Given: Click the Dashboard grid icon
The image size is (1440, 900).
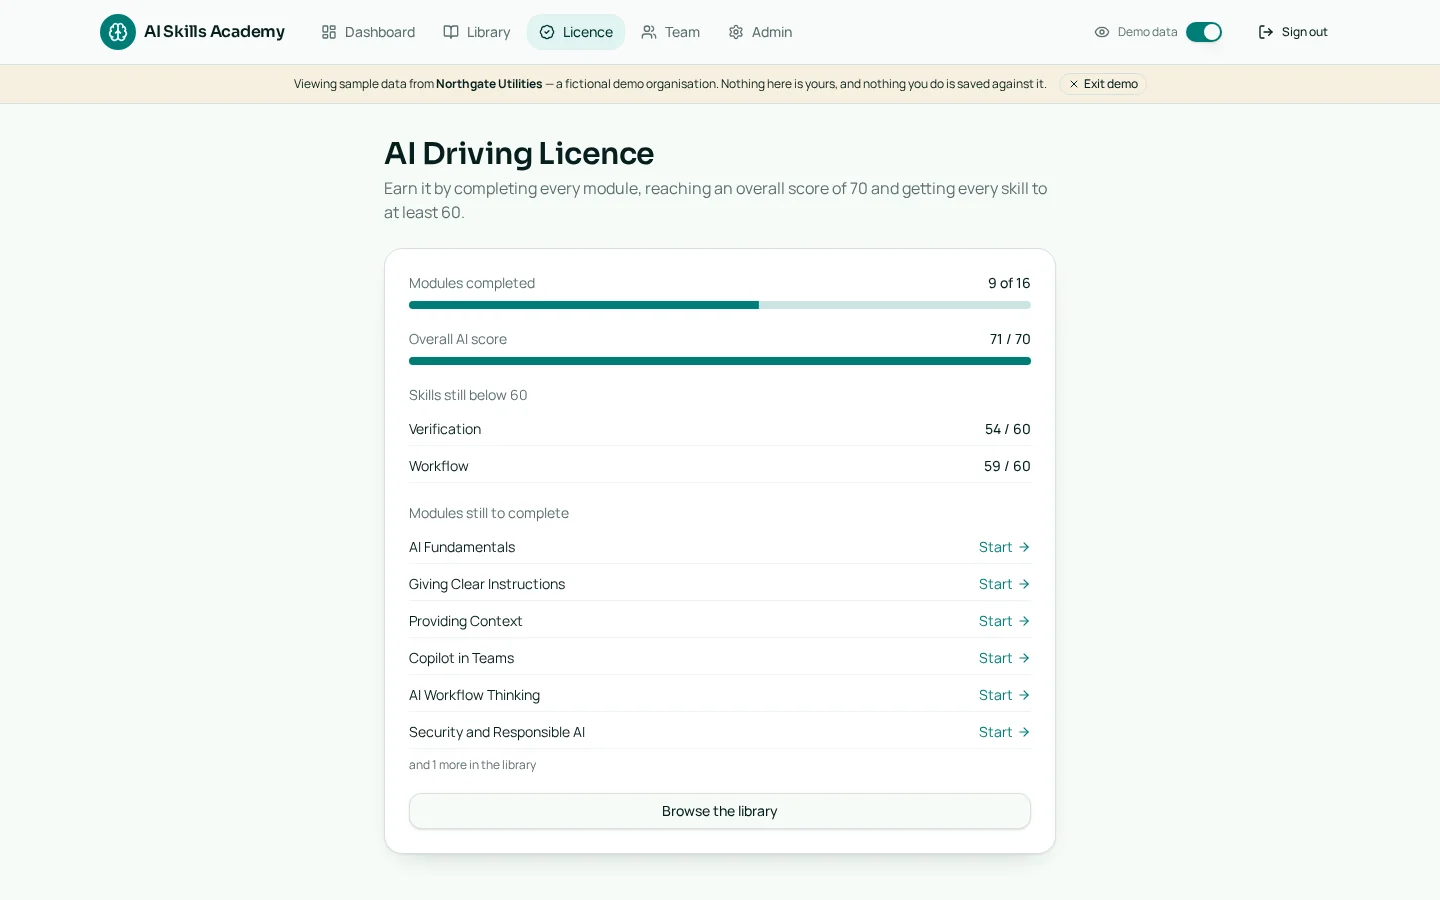Looking at the screenshot, I should pyautogui.click(x=329, y=32).
